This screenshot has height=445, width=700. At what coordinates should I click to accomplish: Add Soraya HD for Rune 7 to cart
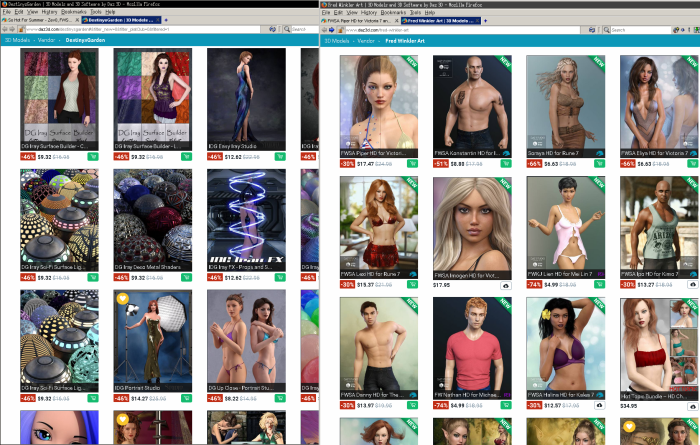coord(600,164)
